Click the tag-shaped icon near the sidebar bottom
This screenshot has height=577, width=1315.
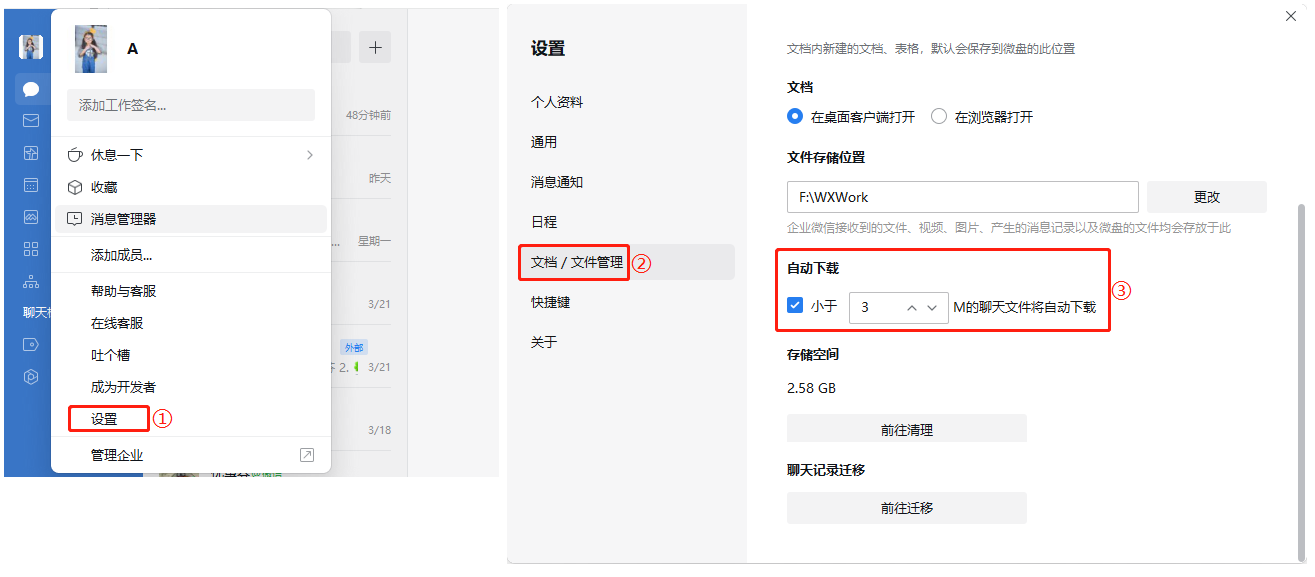31,345
